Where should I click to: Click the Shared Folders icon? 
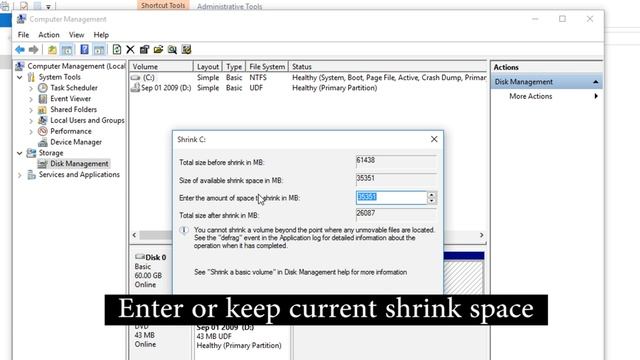point(42,109)
